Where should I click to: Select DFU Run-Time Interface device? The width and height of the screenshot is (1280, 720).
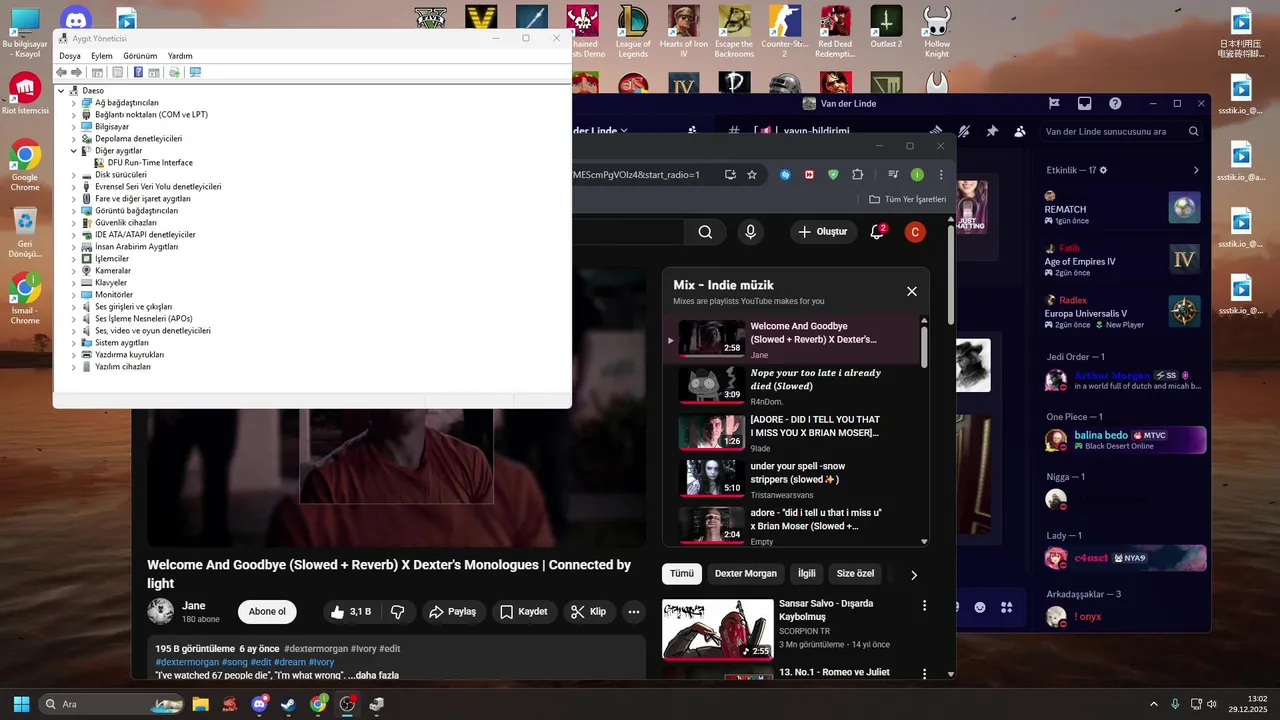pyautogui.click(x=149, y=163)
